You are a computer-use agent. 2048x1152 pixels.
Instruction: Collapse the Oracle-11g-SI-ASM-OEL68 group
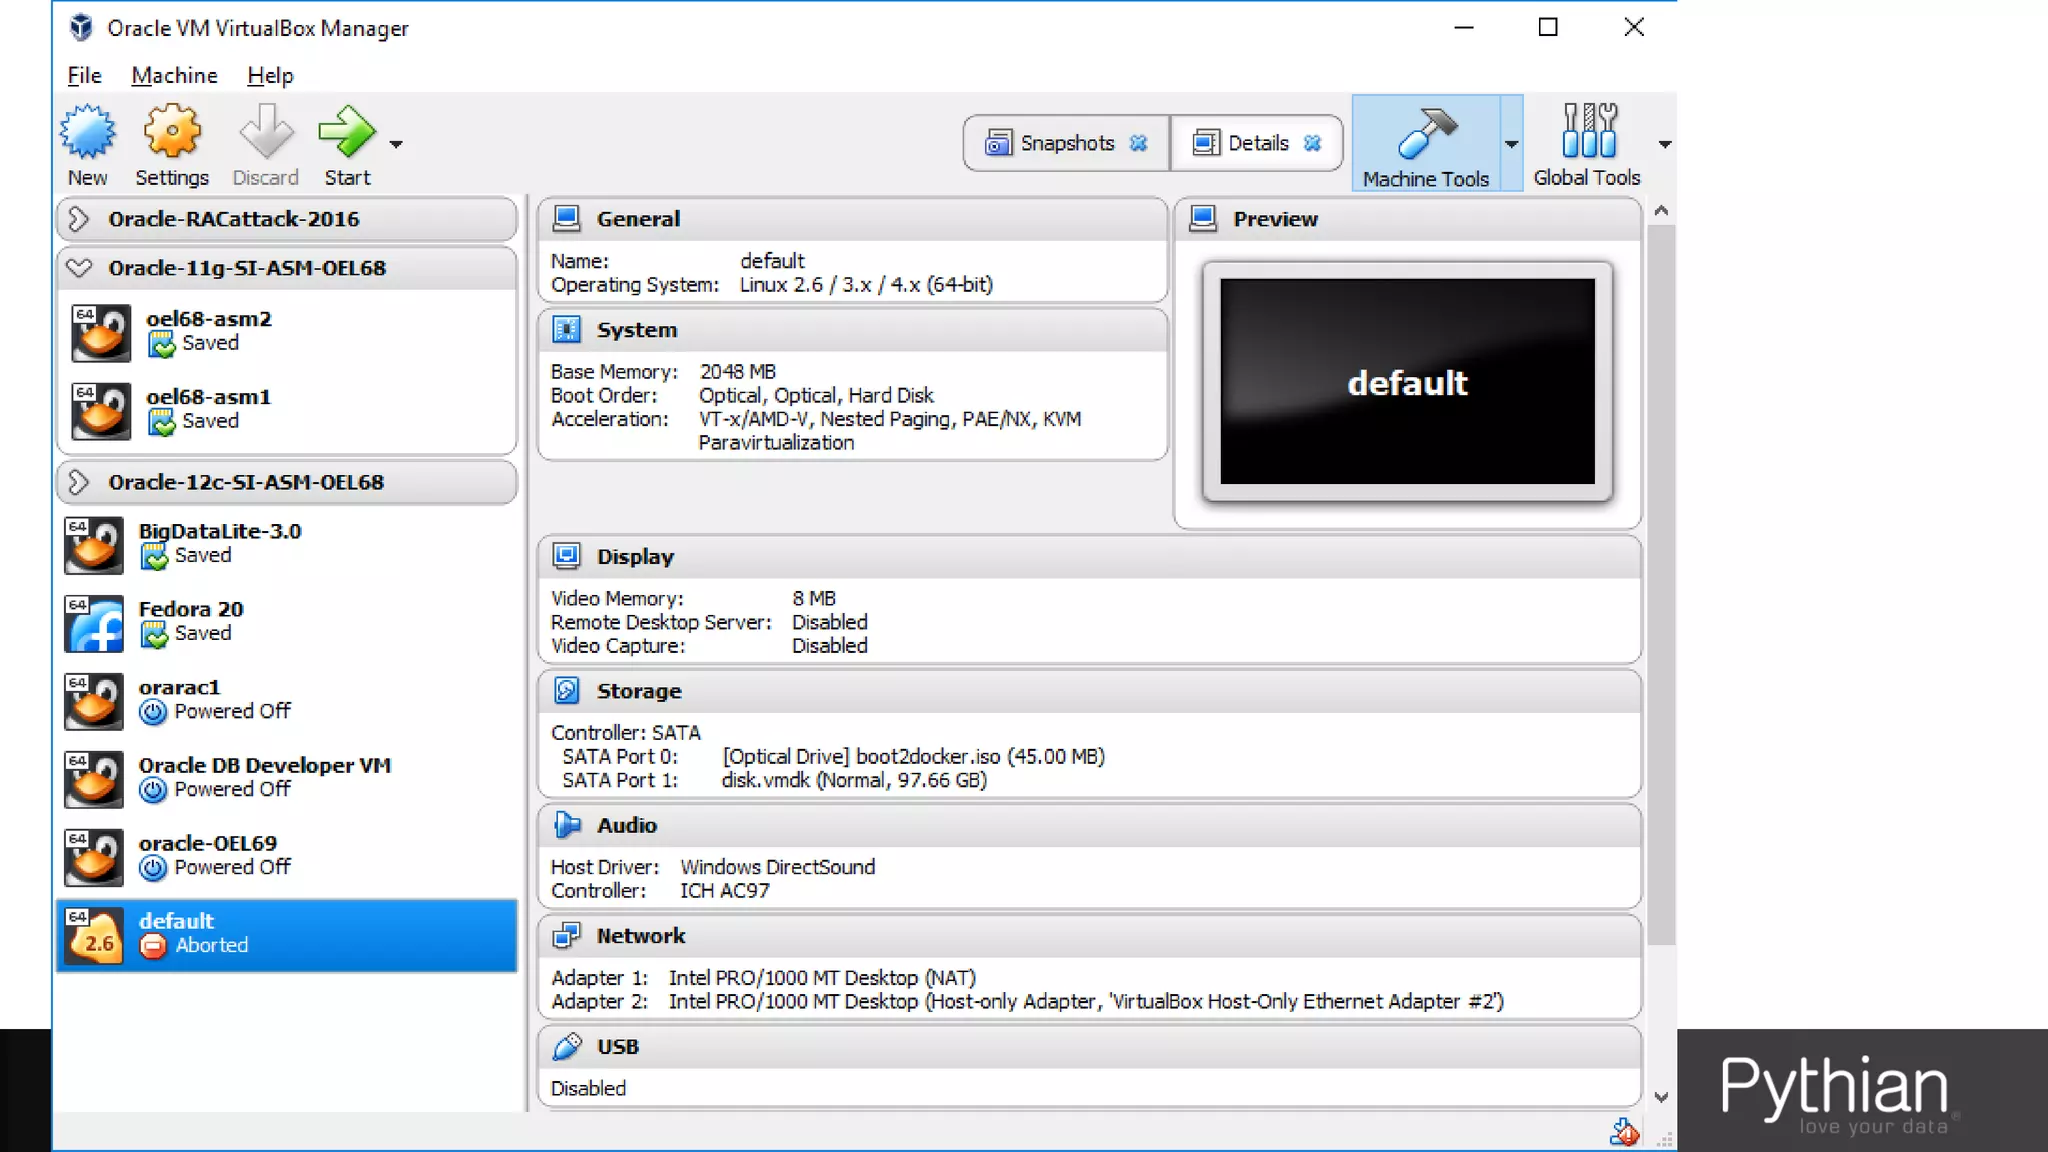79,268
